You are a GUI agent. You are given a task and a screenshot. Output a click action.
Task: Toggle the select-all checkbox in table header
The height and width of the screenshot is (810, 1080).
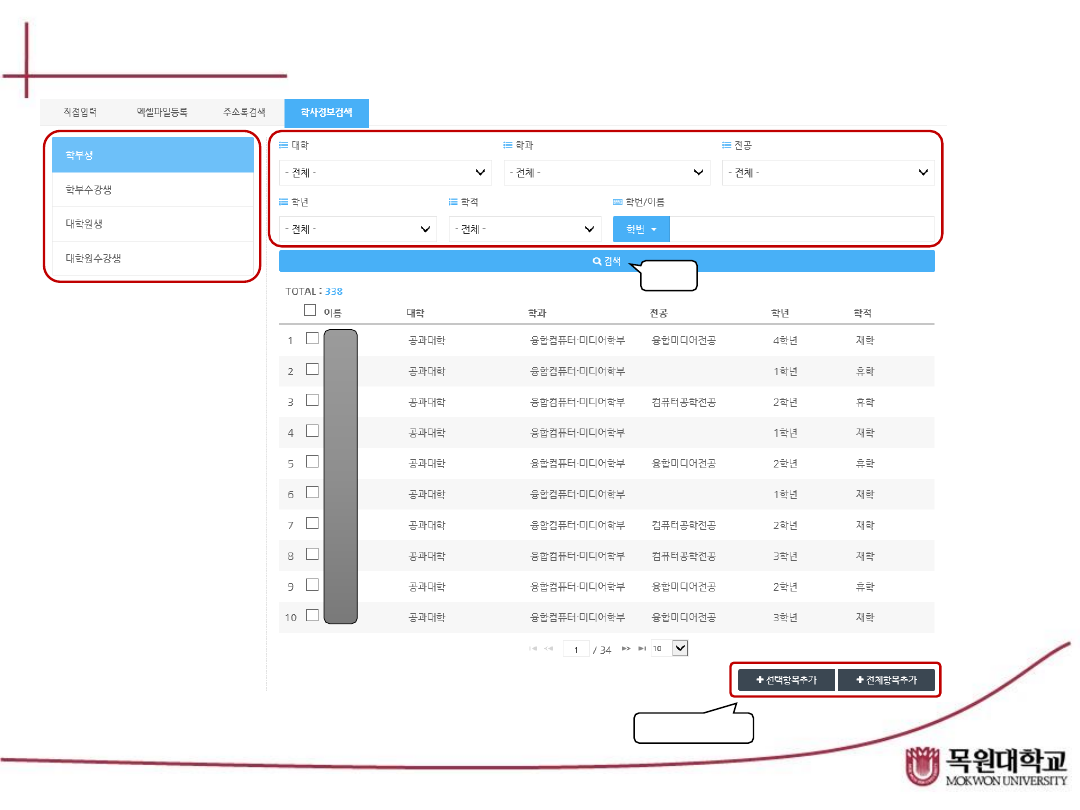(310, 311)
